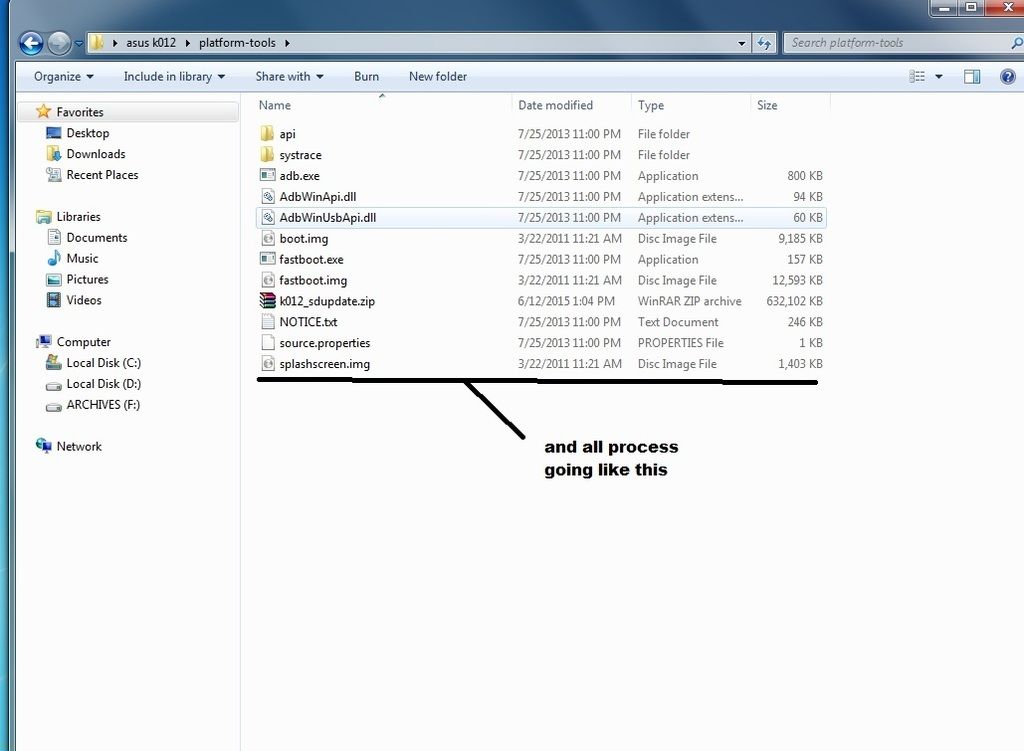Open Downloads in Favorites sidebar
This screenshot has height=751, width=1024.
(x=95, y=154)
